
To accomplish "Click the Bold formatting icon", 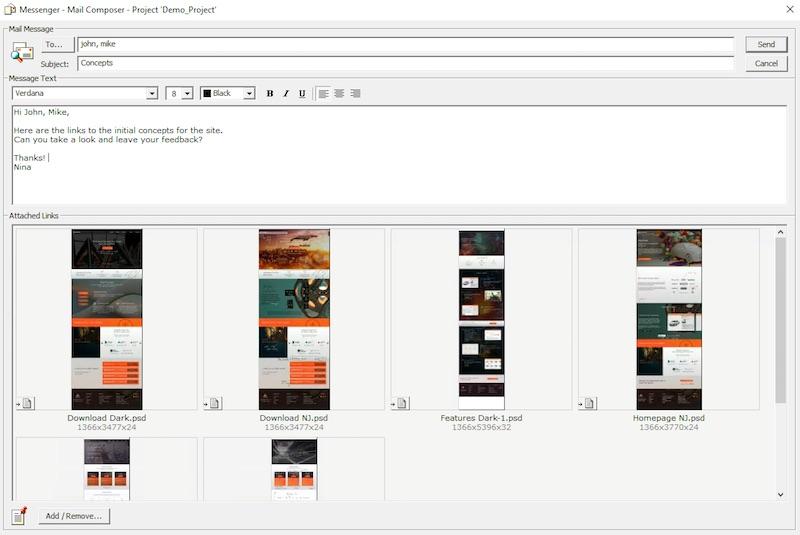I will tap(270, 94).
